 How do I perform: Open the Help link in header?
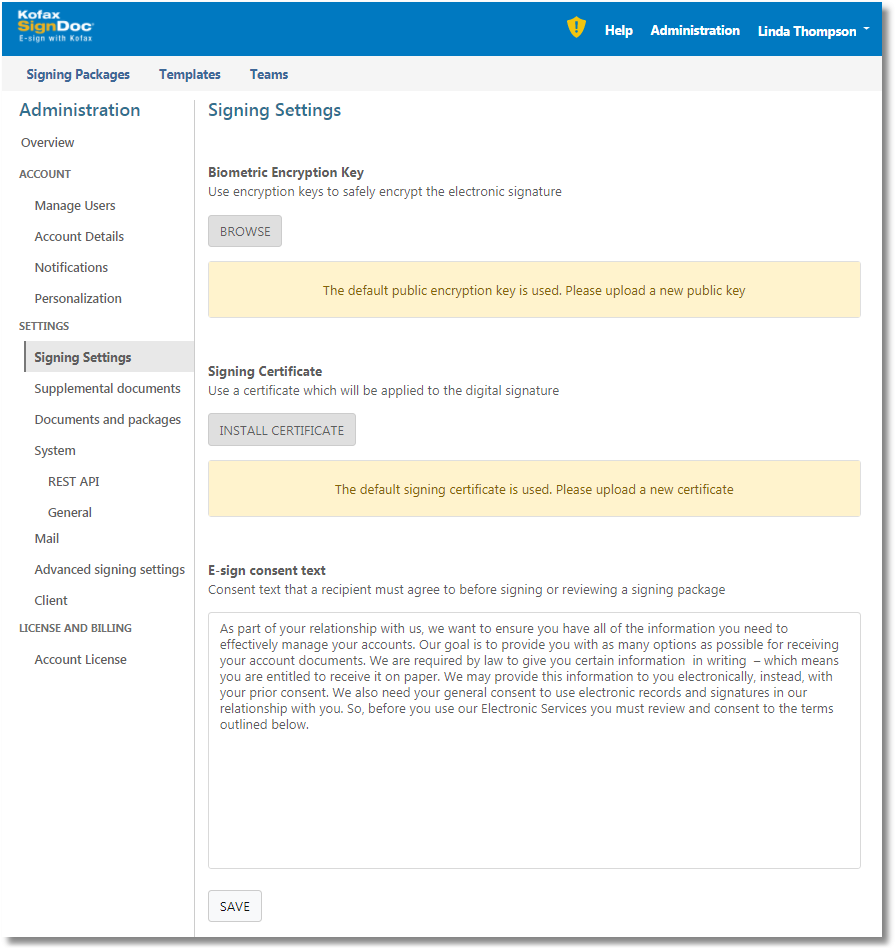pyautogui.click(x=618, y=31)
